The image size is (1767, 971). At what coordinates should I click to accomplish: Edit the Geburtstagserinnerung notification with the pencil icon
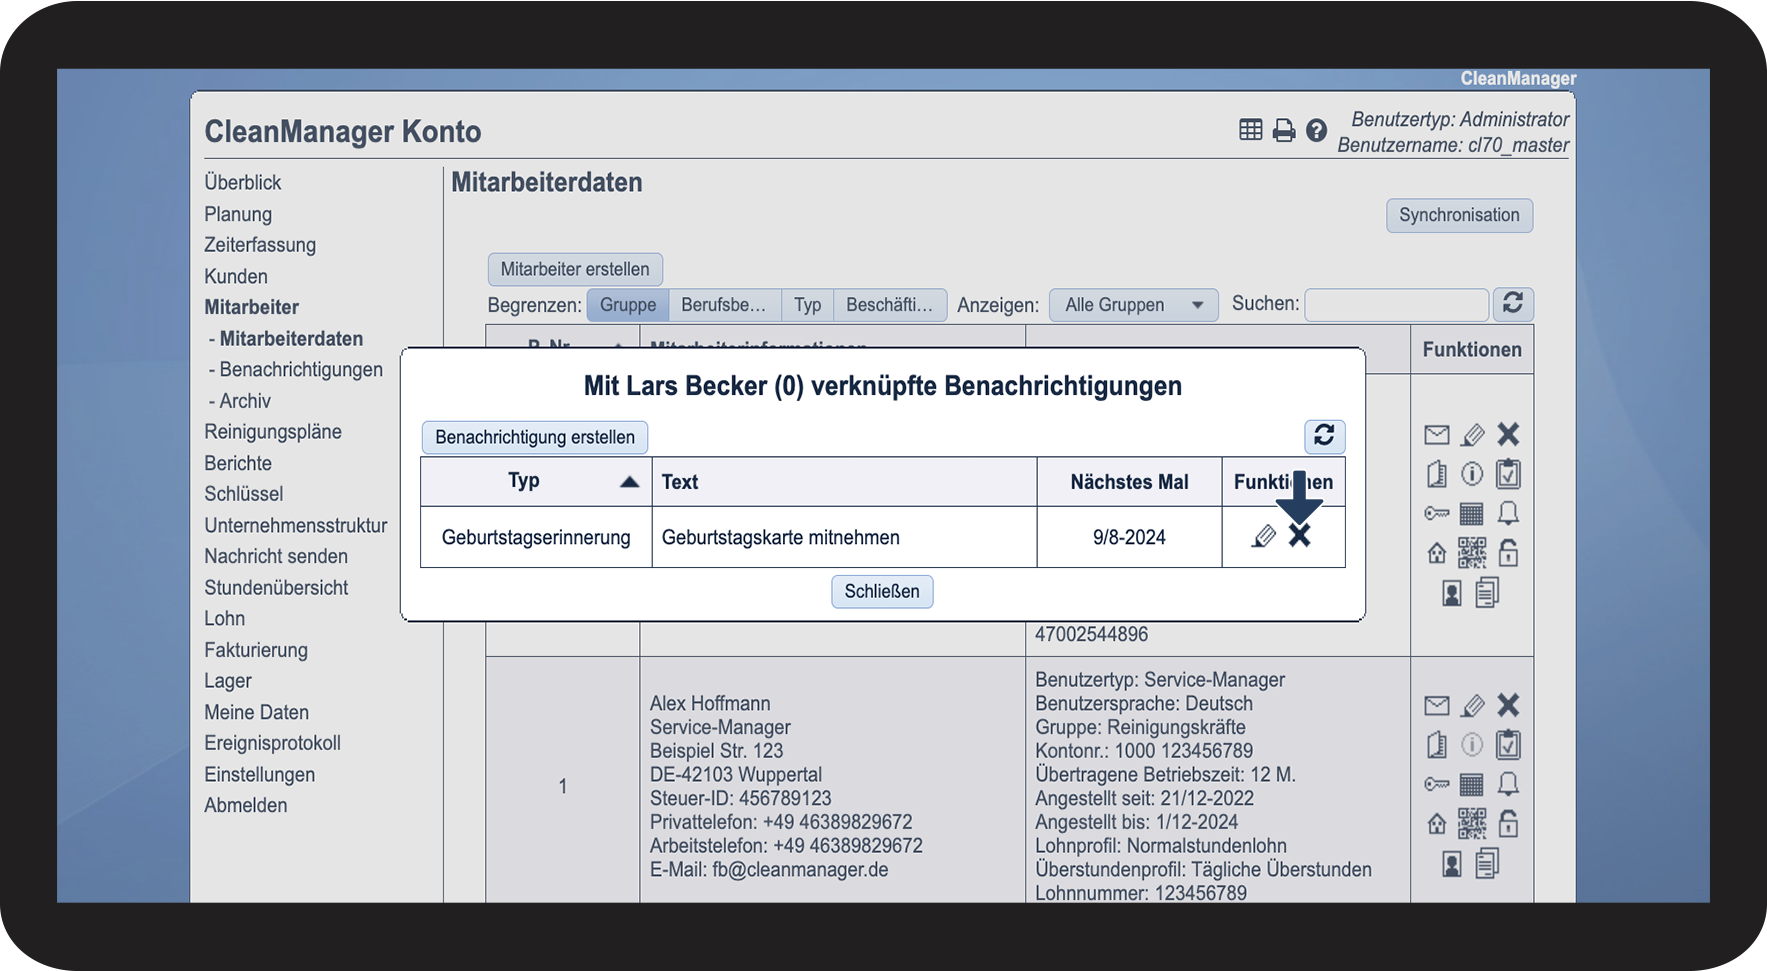1264,537
